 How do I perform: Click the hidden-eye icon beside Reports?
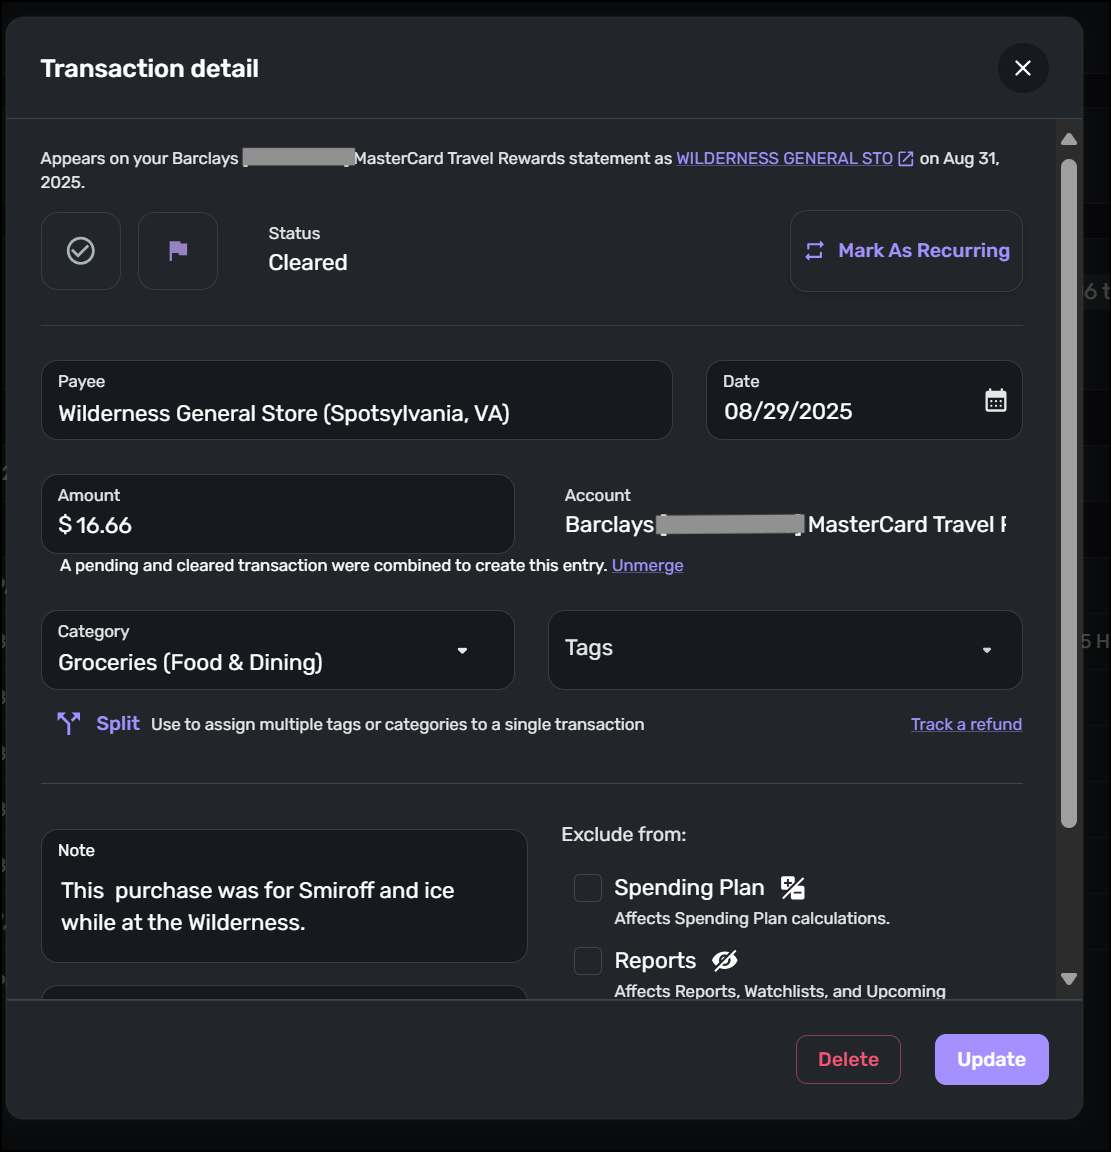pyautogui.click(x=725, y=960)
